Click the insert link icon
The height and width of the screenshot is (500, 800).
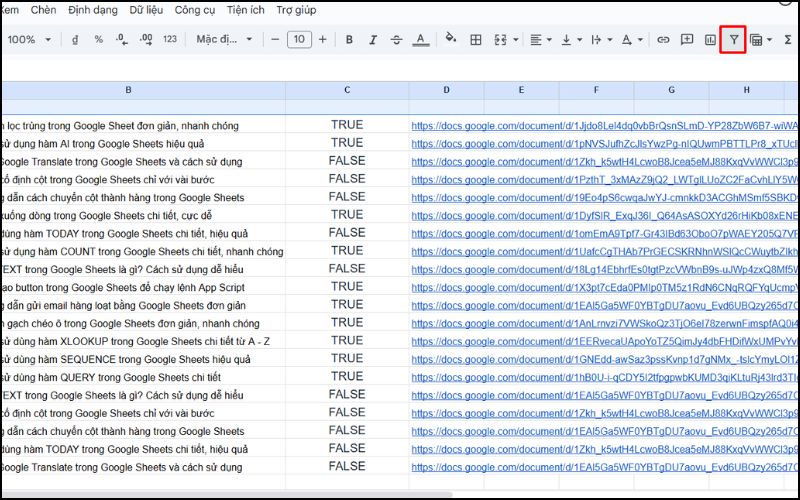[x=663, y=40]
